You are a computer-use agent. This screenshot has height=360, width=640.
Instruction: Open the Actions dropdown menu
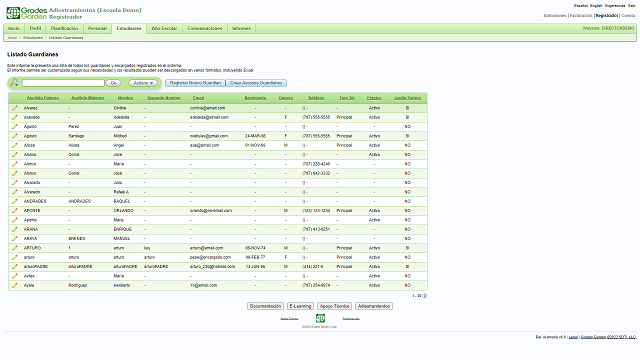pos(143,83)
